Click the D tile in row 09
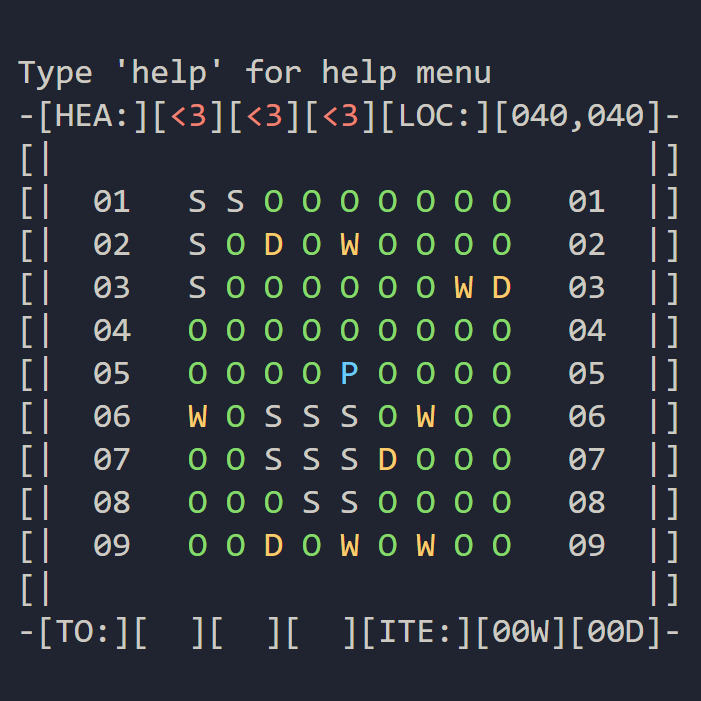Image resolution: width=701 pixels, height=701 pixels. click(273, 546)
